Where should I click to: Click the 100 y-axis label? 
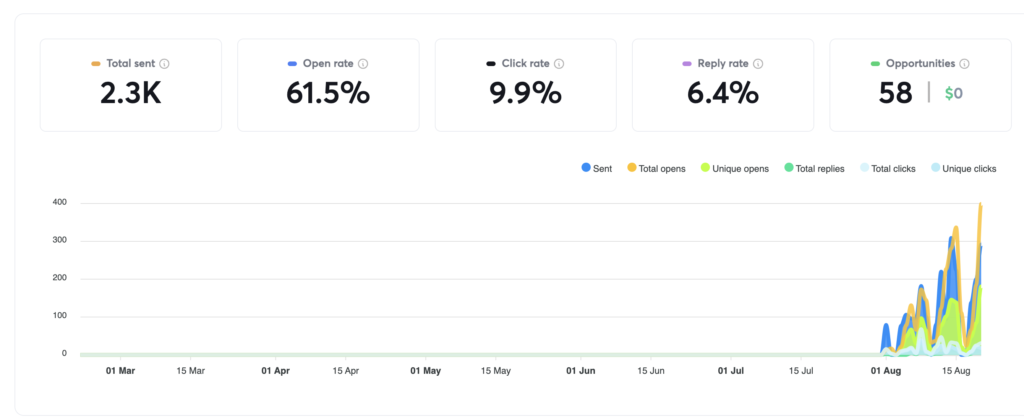point(60,317)
